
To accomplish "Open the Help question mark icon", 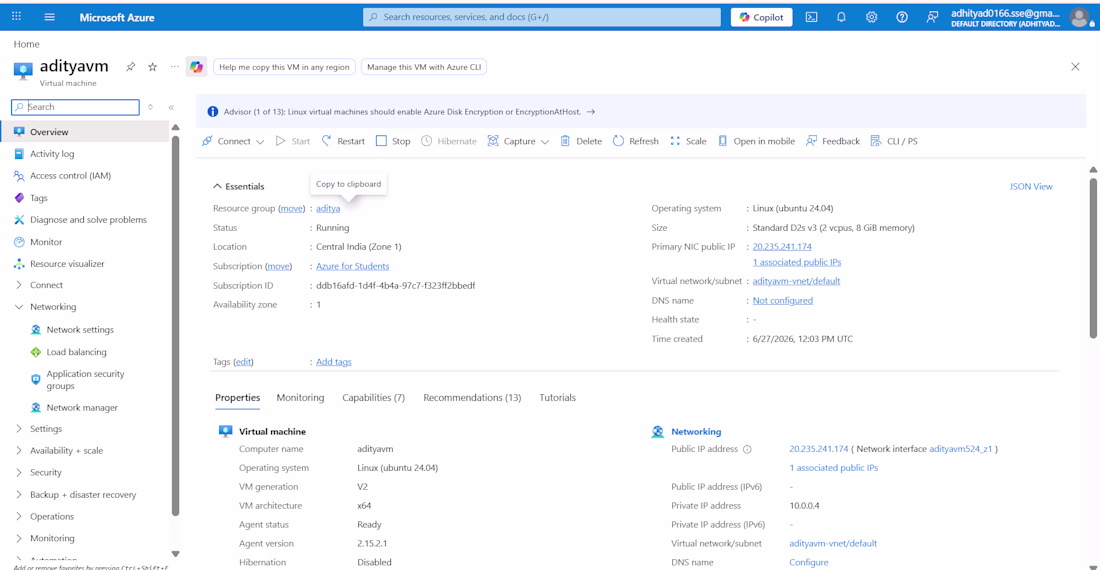I will coord(901,17).
